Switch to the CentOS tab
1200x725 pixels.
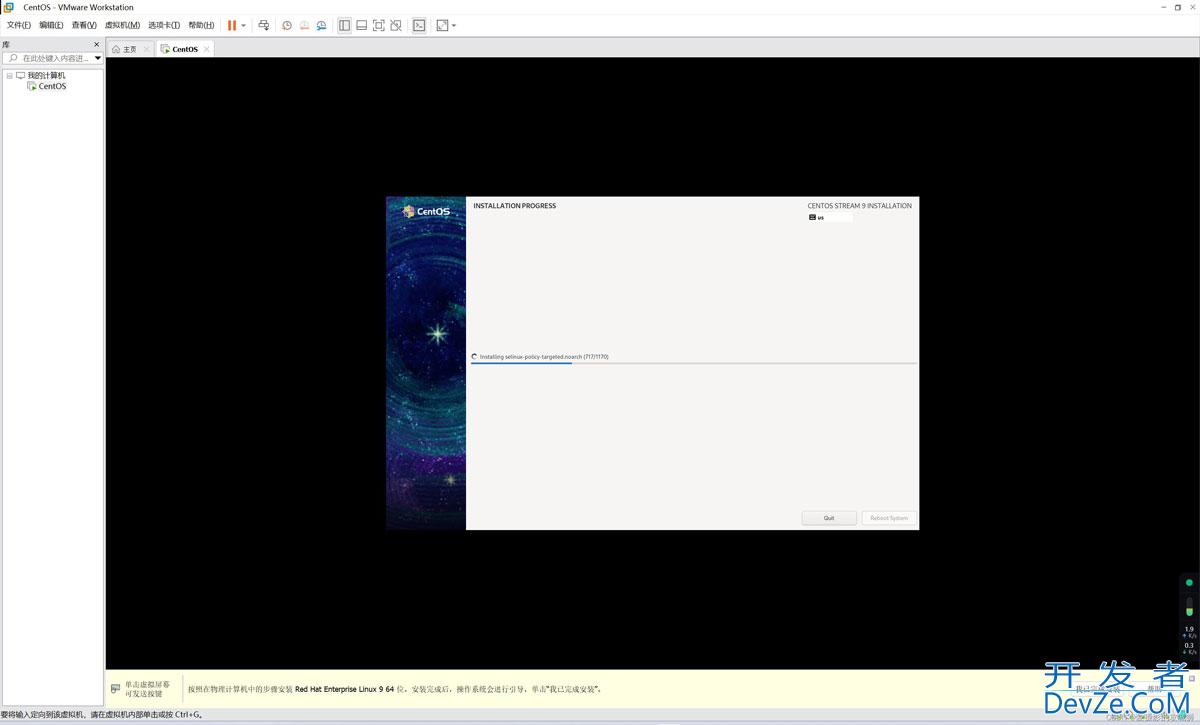[x=185, y=49]
